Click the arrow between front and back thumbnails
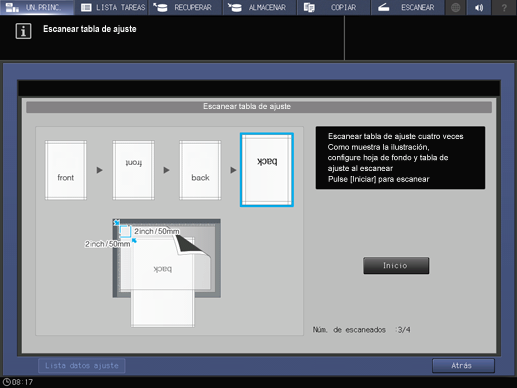Screen dimensions: 517x388 point(166,170)
